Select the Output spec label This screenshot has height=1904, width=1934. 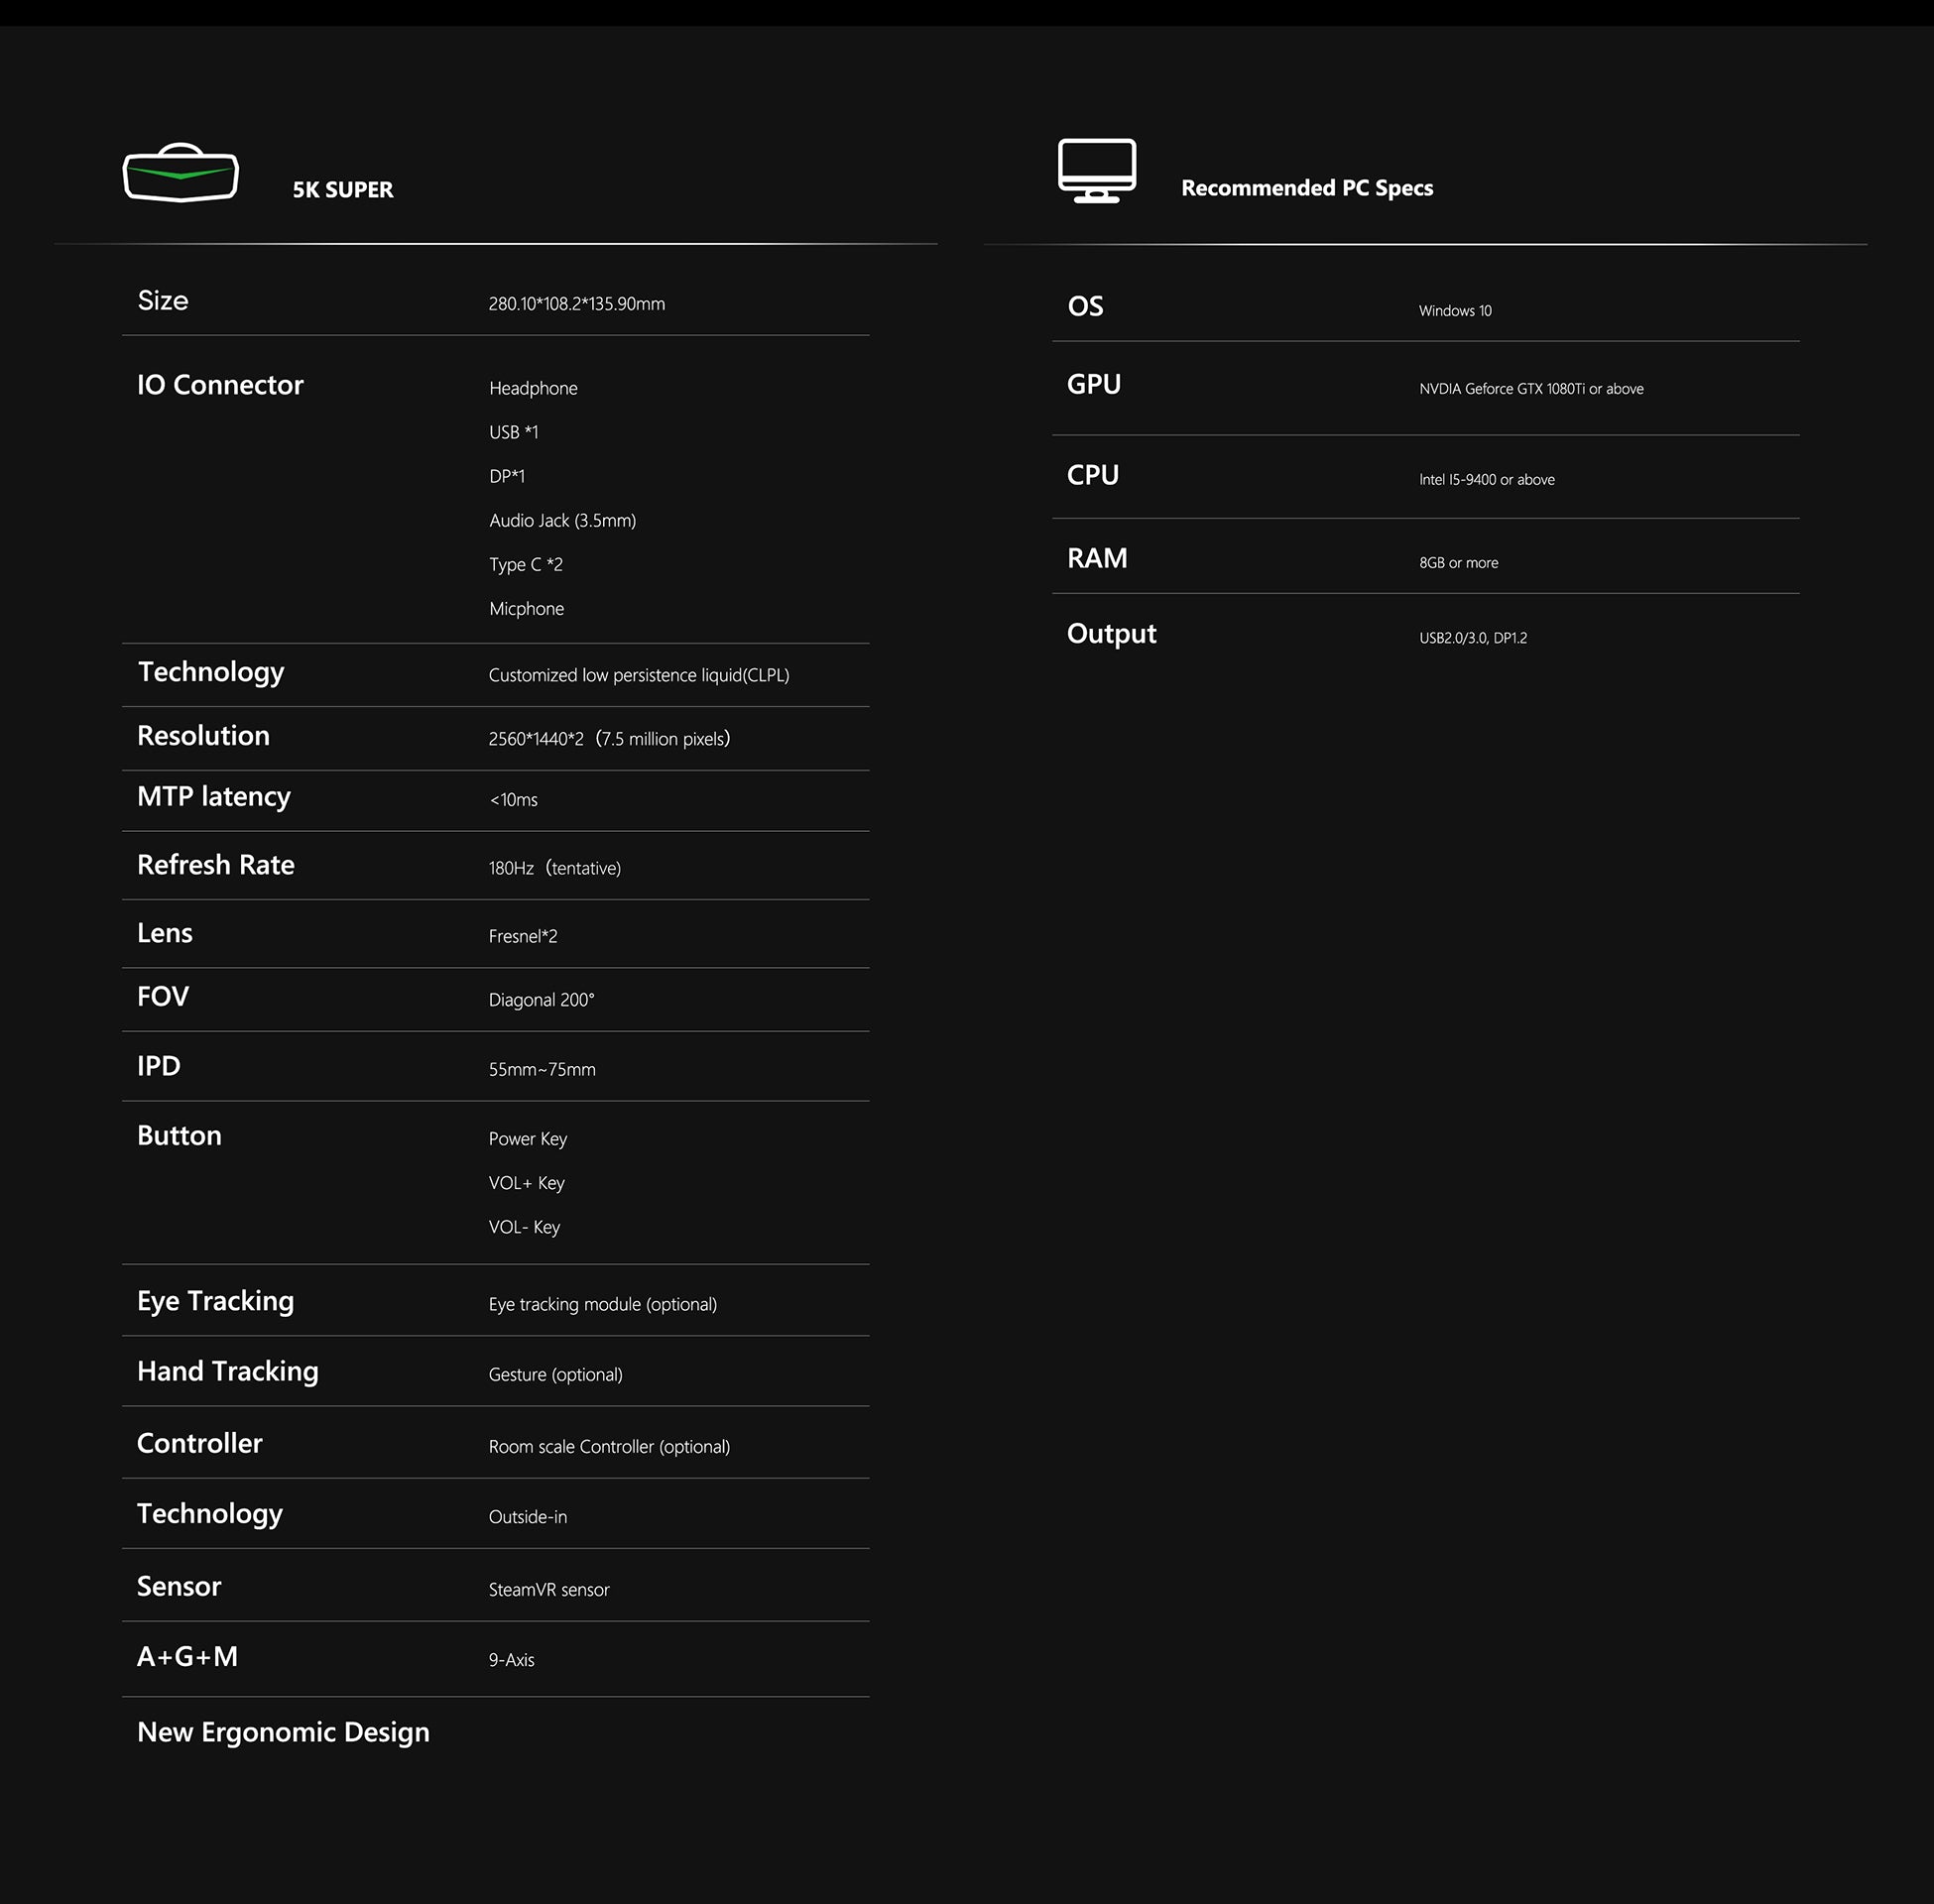click(1111, 634)
